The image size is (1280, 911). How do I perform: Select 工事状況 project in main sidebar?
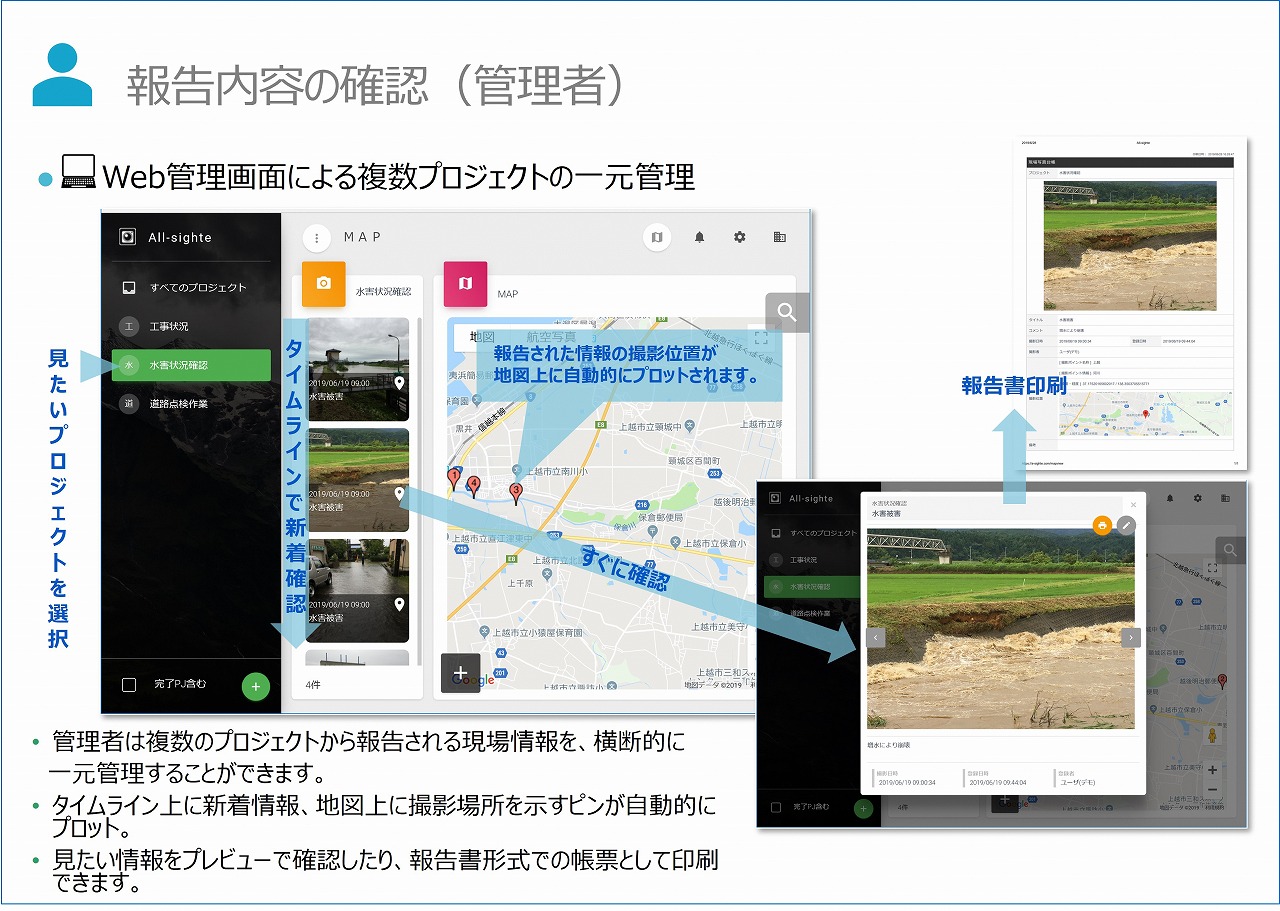pos(191,326)
